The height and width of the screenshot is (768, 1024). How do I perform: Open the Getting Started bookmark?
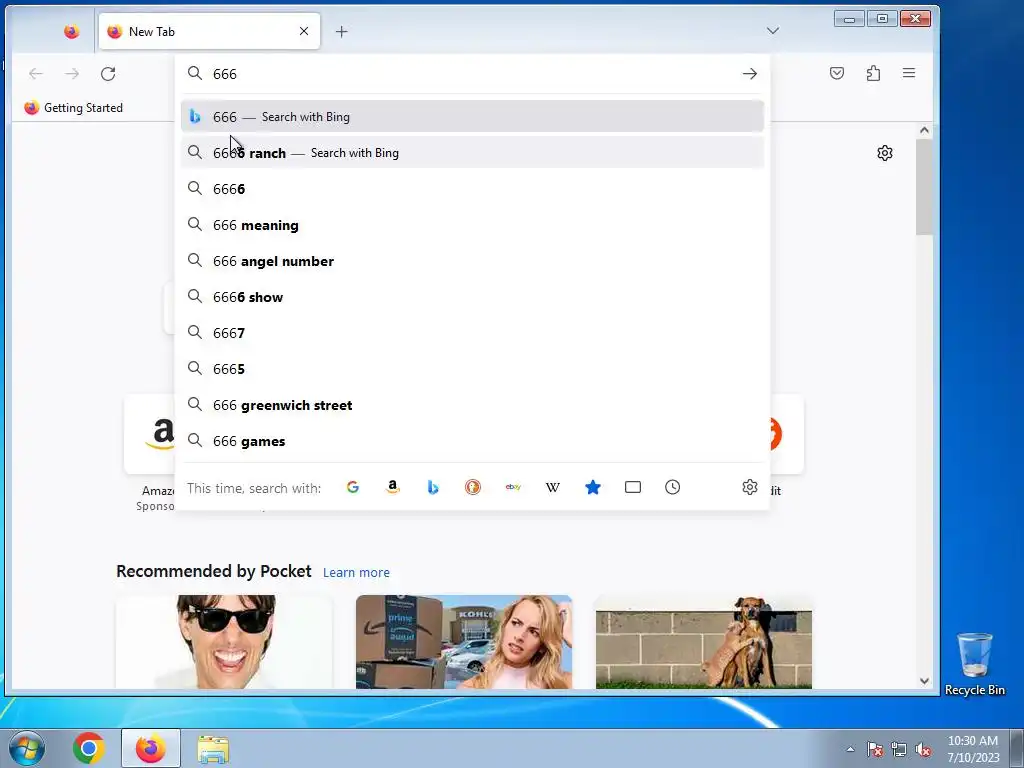[x=73, y=108]
